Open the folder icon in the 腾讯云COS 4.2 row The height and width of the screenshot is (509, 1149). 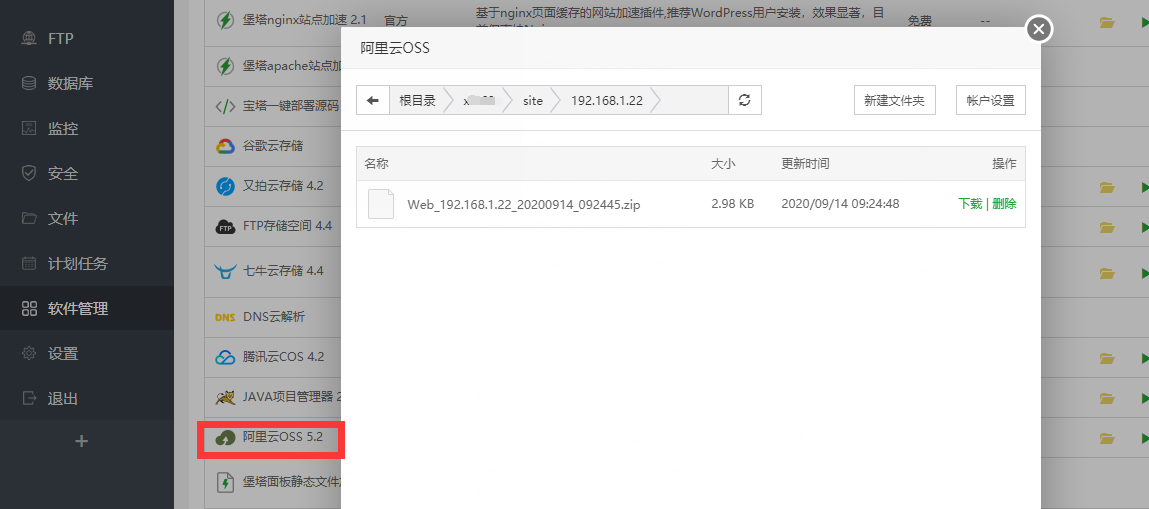tap(1106, 358)
